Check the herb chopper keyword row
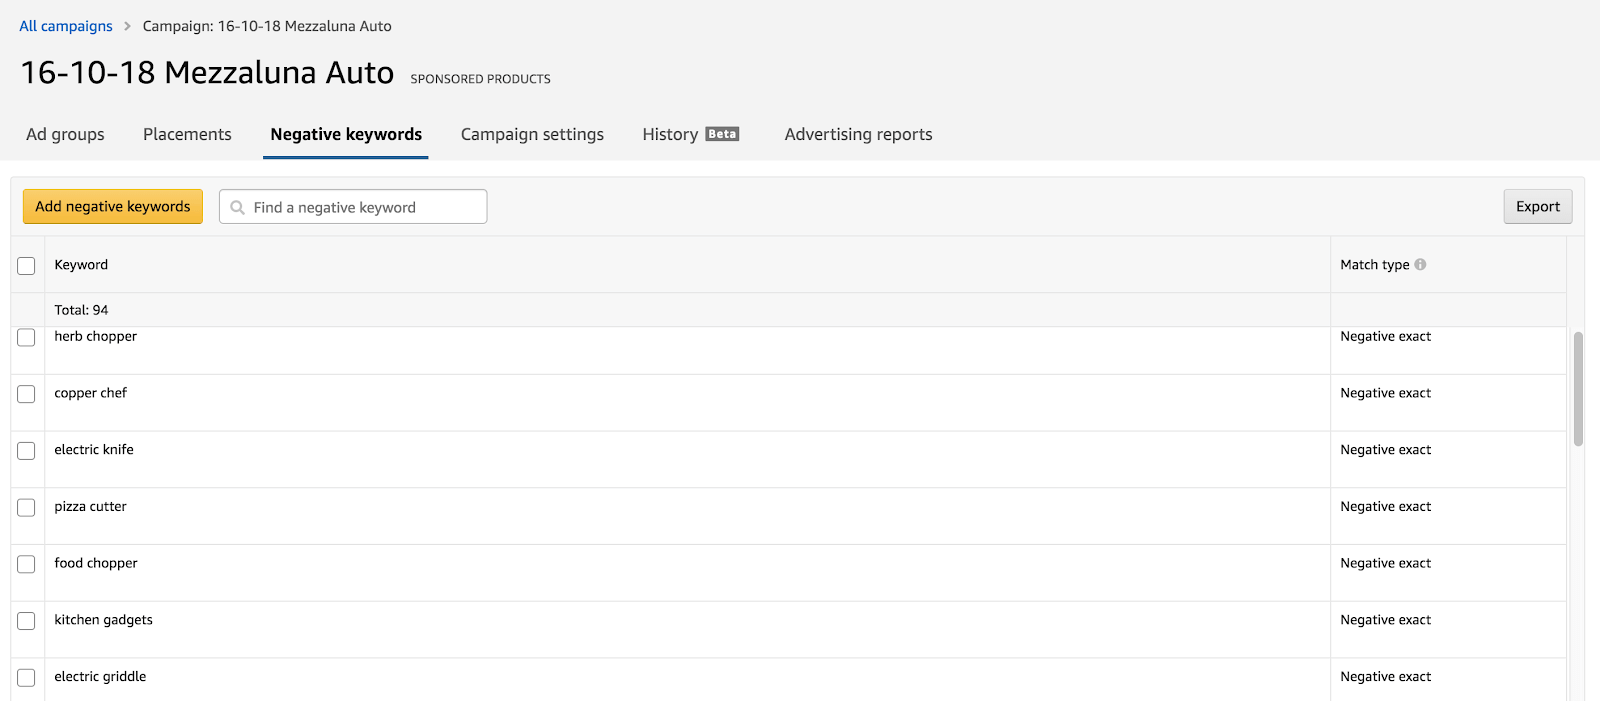1600x701 pixels. click(x=26, y=338)
